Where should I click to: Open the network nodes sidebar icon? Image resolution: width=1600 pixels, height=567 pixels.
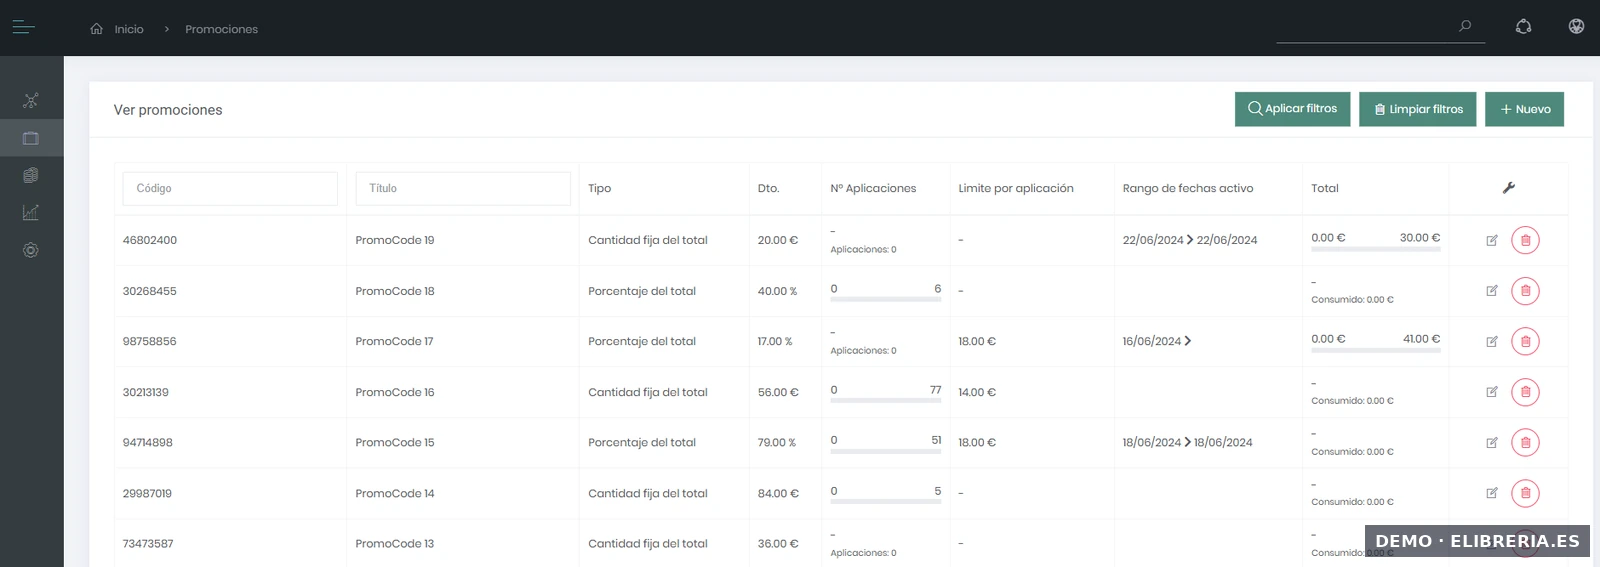click(31, 101)
